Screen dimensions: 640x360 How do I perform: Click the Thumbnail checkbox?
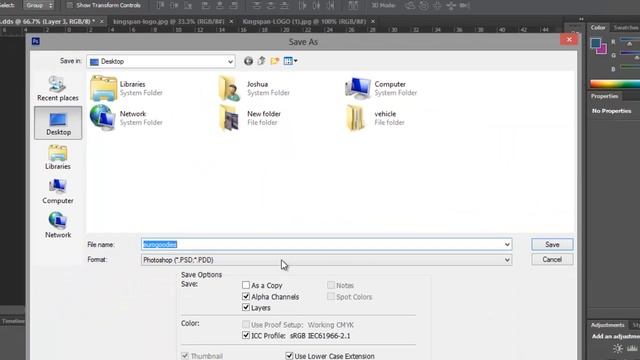coord(185,356)
